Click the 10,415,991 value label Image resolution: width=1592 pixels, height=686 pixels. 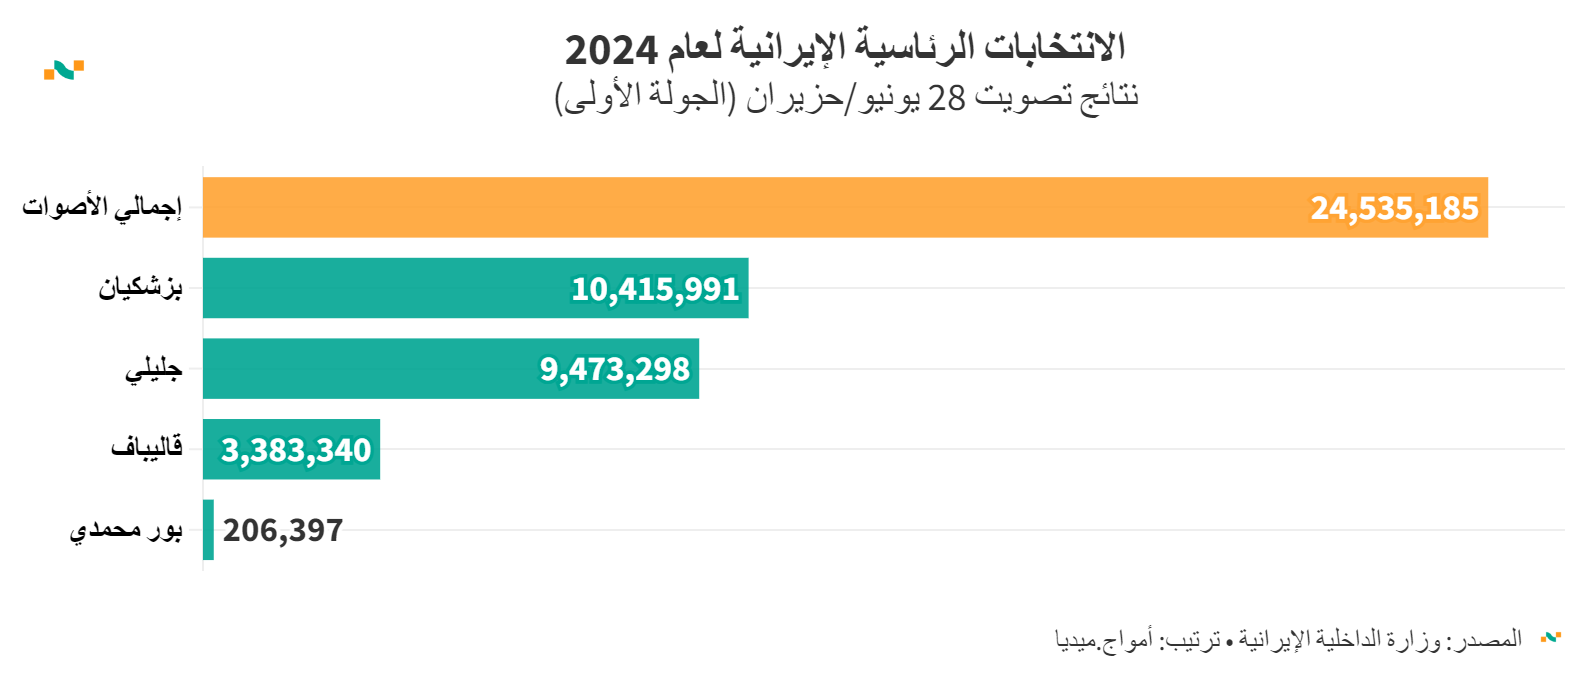click(x=655, y=289)
